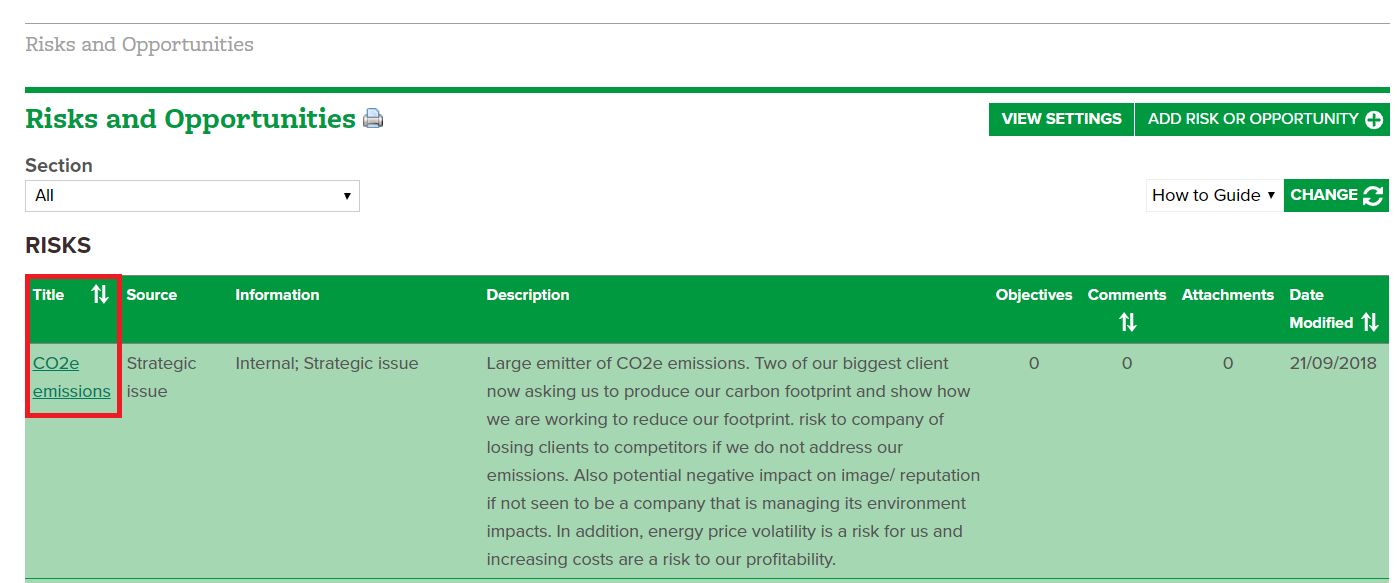This screenshot has height=583, width=1398.
Task: Click the Information column header
Action: (277, 295)
